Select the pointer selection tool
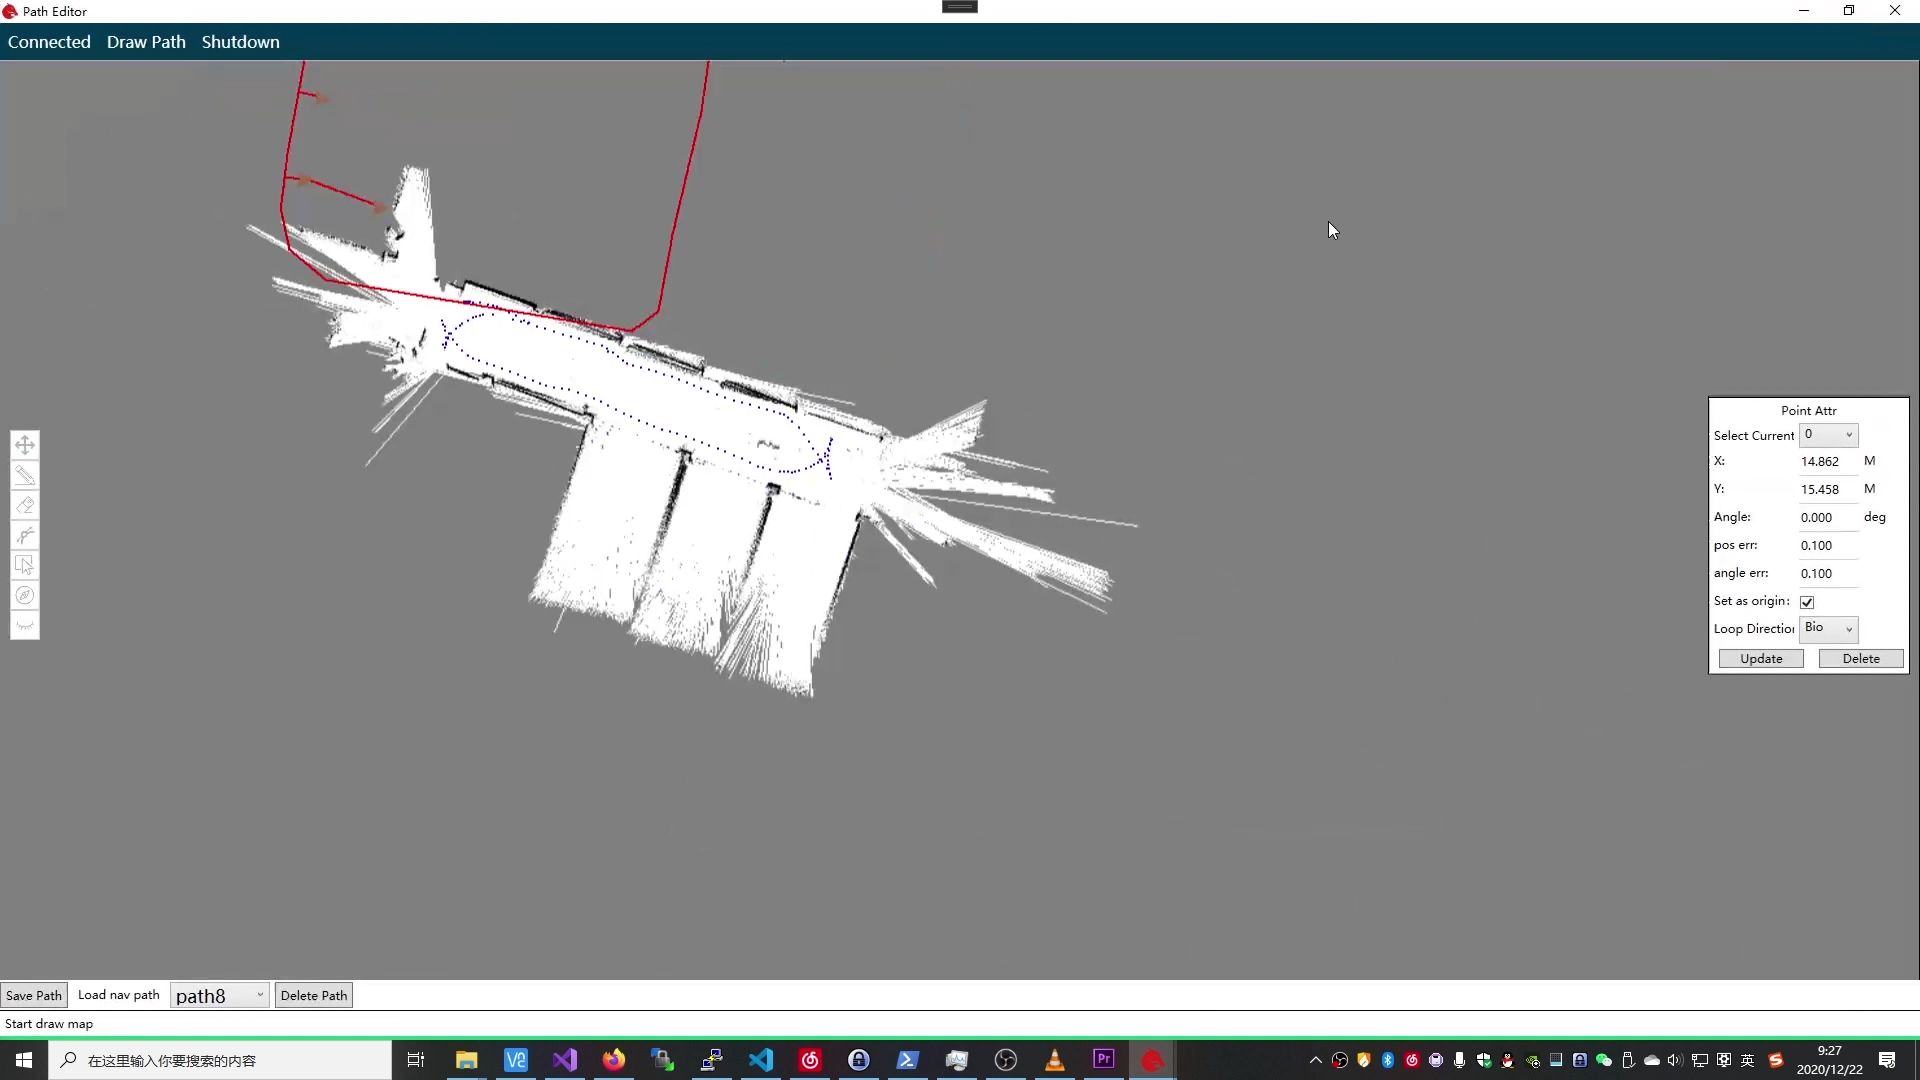 point(25,565)
